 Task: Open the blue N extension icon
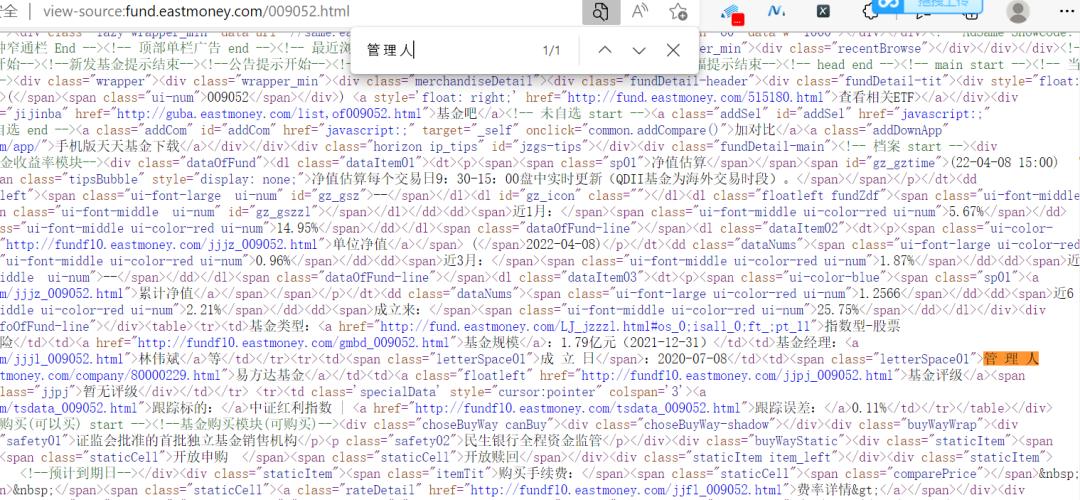pyautogui.click(x=778, y=11)
